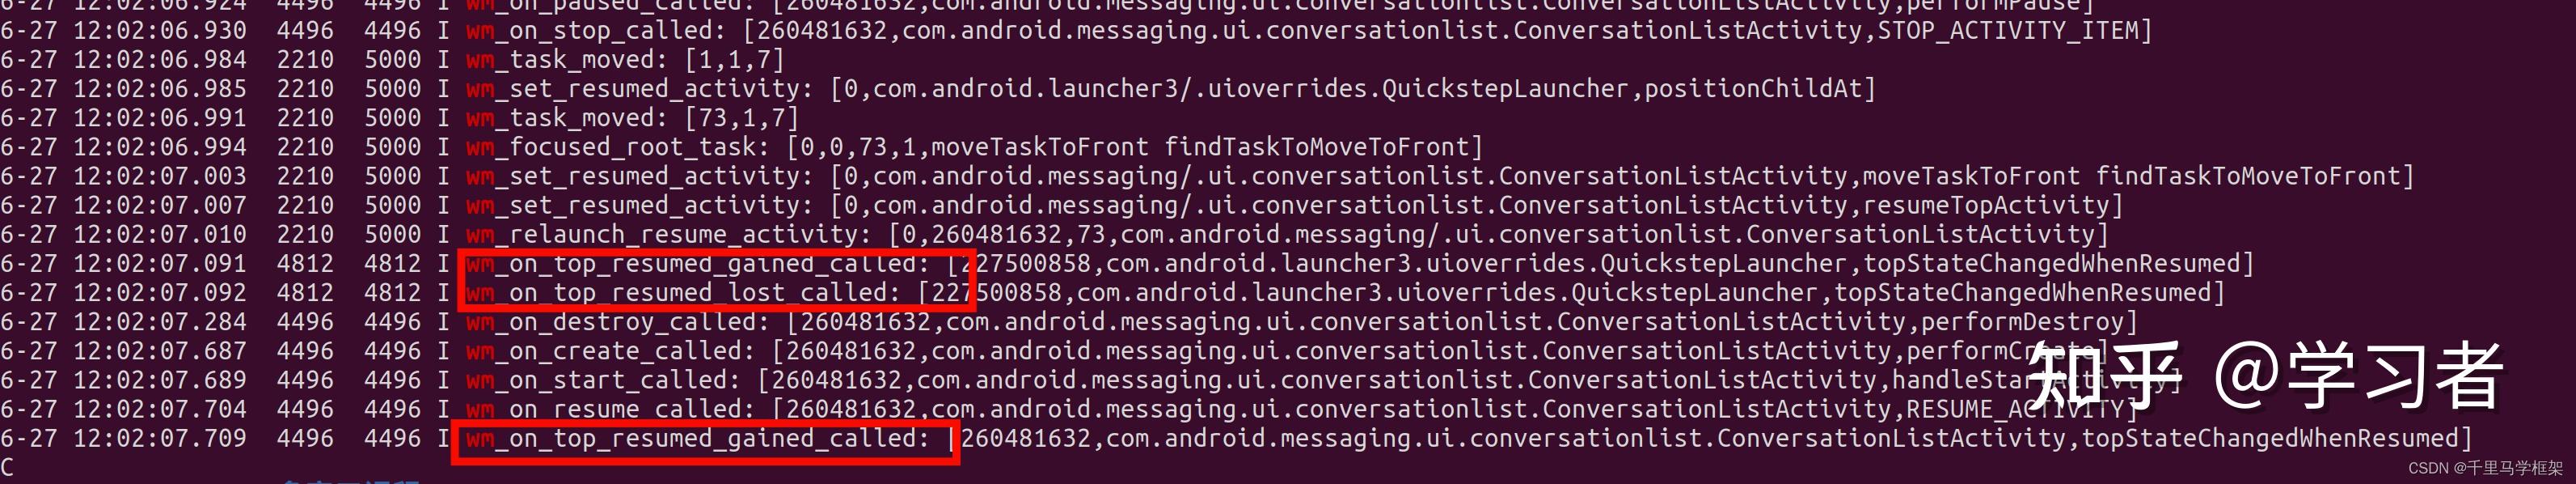Click the wm_on_stop_called log line
This screenshot has width=2576, height=484.
(x=1076, y=31)
